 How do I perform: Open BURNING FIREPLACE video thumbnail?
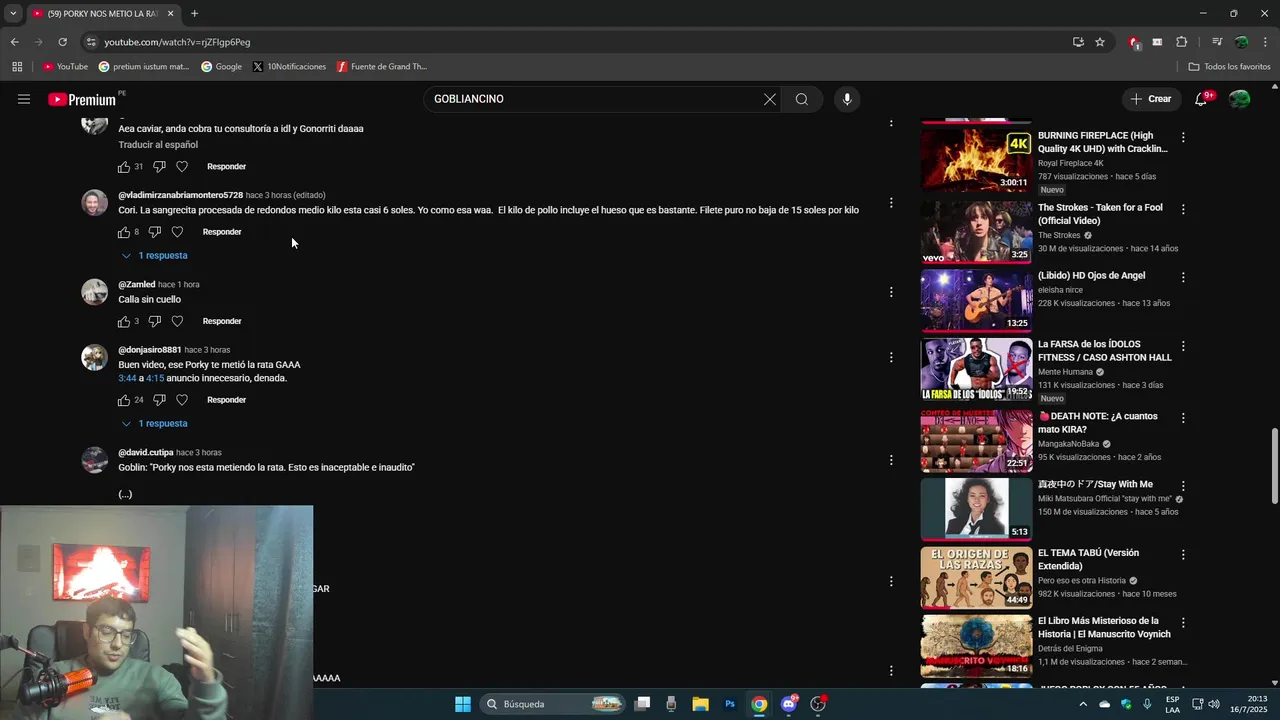(x=976, y=160)
